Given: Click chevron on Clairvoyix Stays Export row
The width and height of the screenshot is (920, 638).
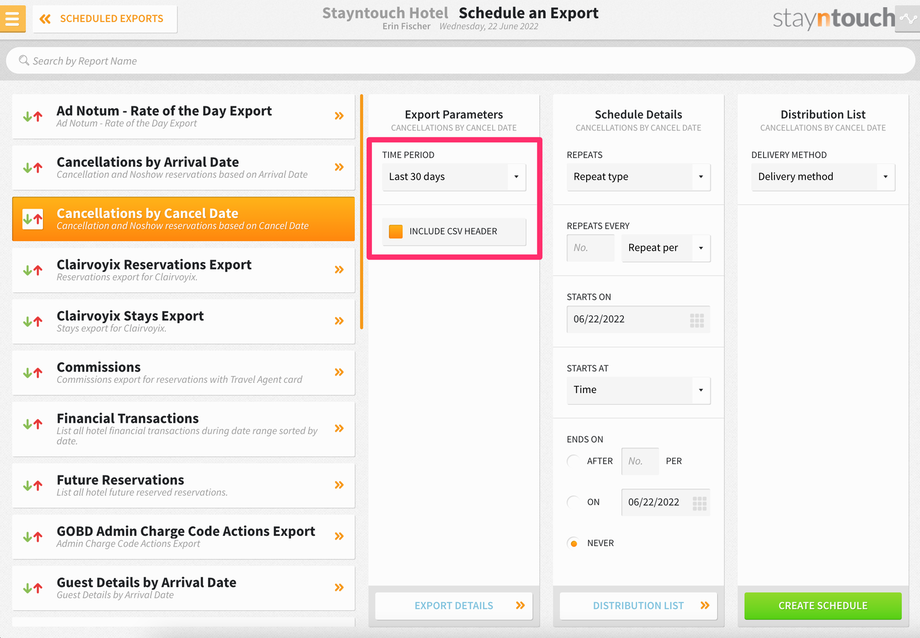Looking at the screenshot, I should pos(339,321).
